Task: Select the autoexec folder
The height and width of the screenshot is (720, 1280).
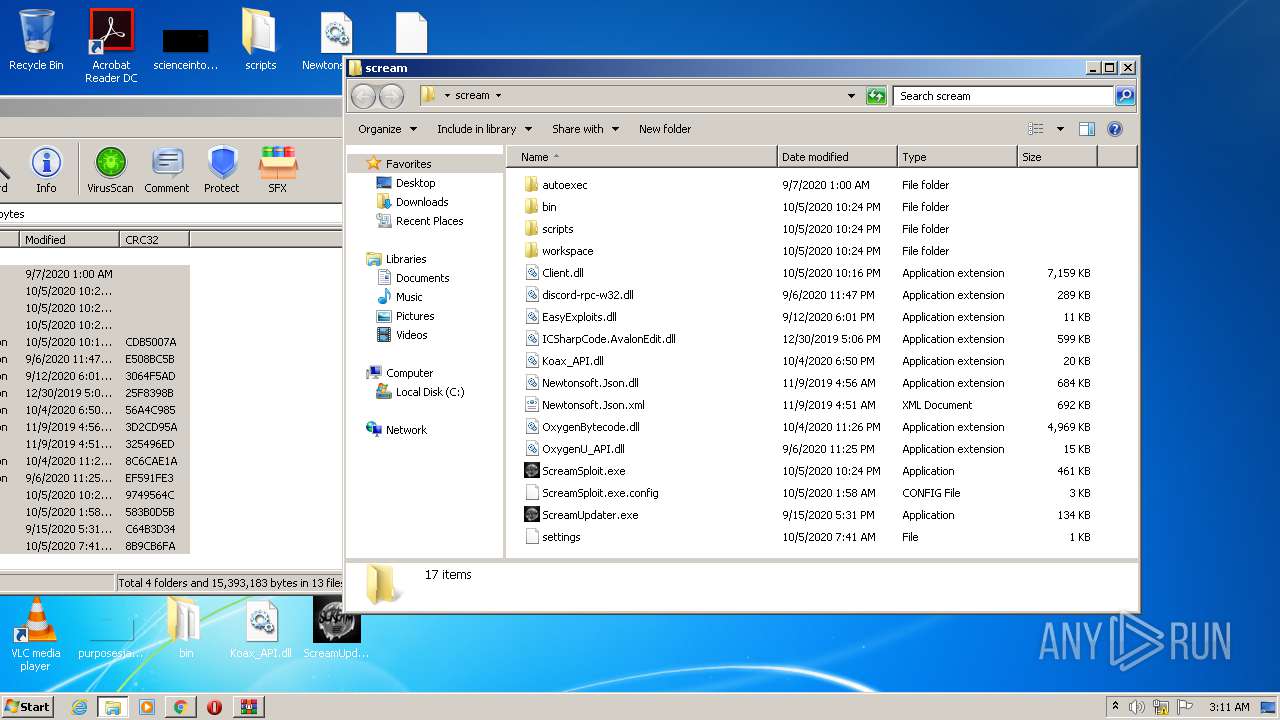Action: [x=564, y=185]
